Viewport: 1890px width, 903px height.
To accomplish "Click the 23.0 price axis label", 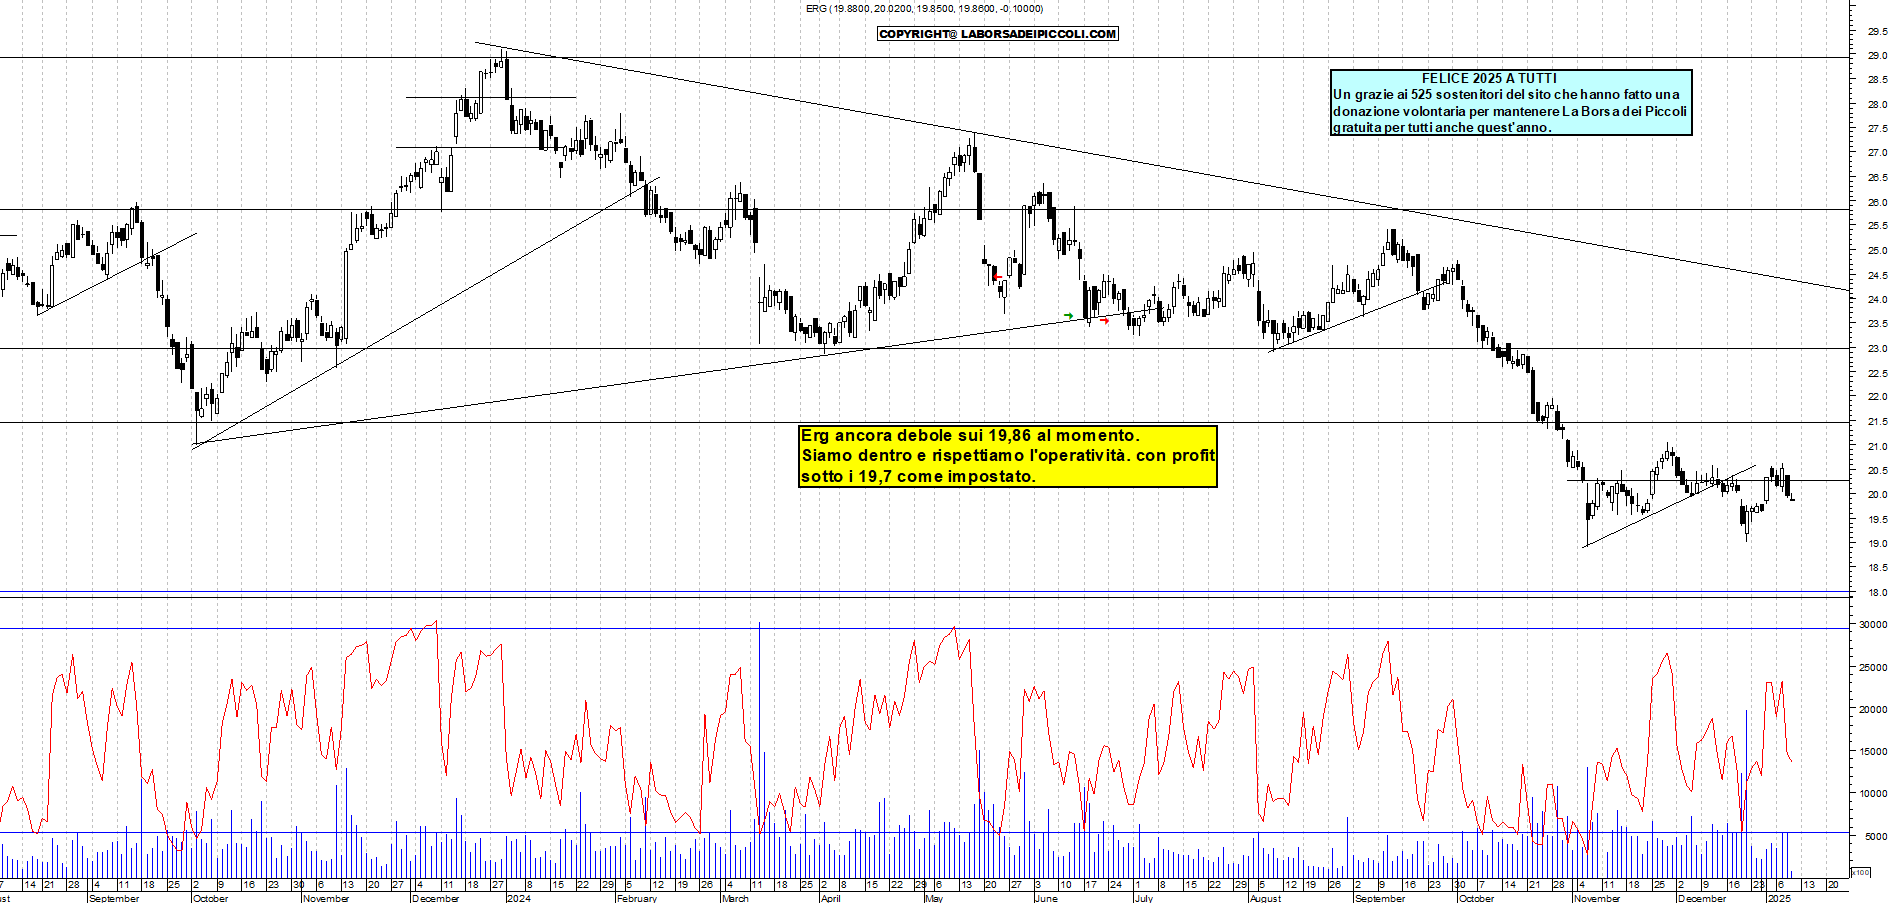I will point(1877,349).
